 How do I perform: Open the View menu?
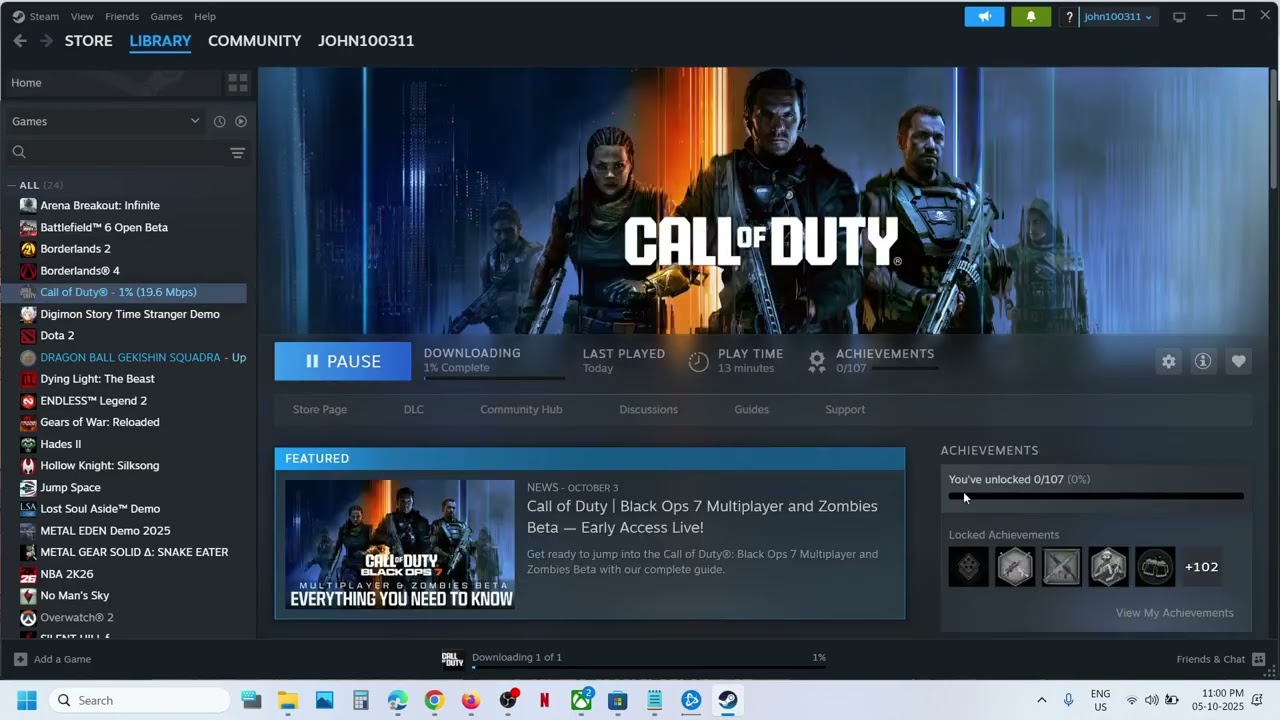(82, 17)
